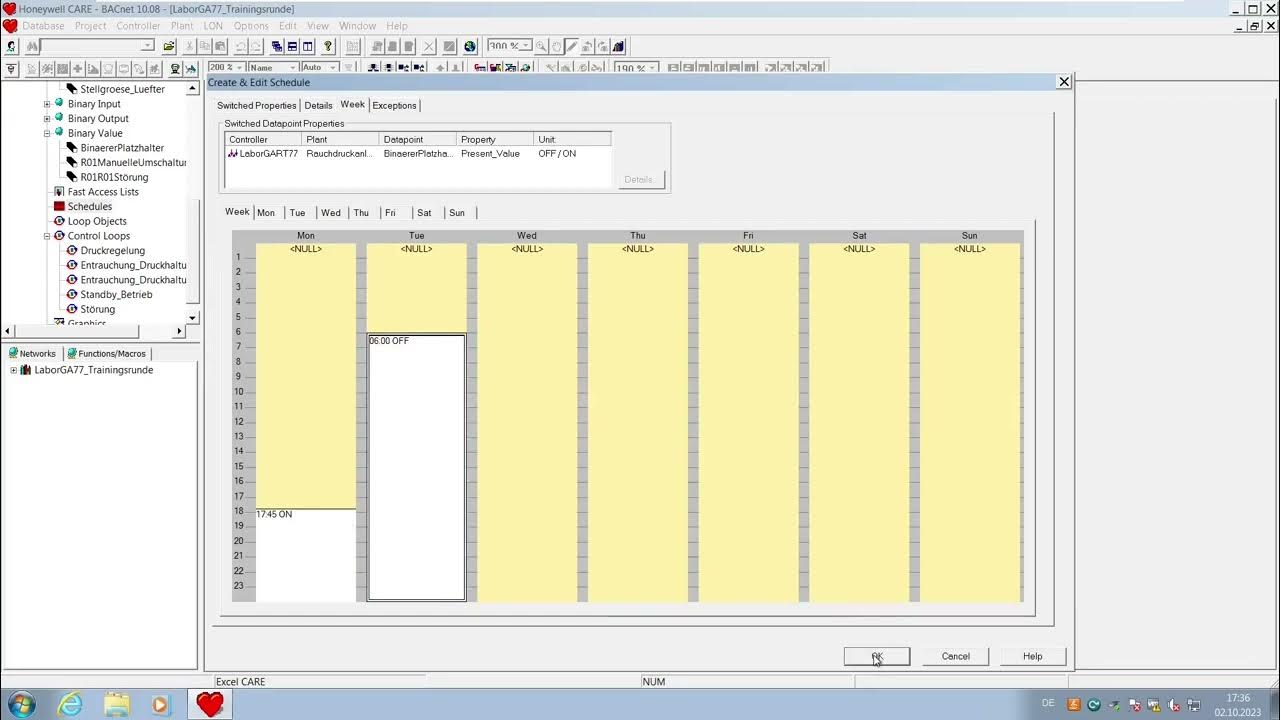
Task: Open the Controller menu
Action: click(x=138, y=26)
